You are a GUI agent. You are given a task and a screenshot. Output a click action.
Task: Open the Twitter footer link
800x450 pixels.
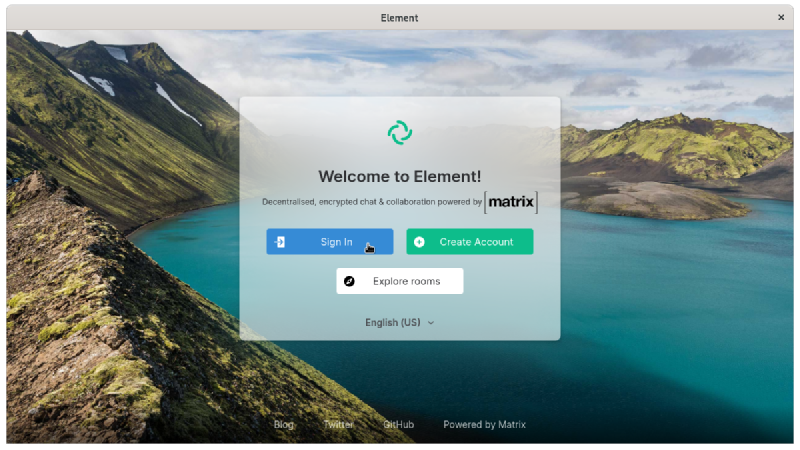click(338, 424)
